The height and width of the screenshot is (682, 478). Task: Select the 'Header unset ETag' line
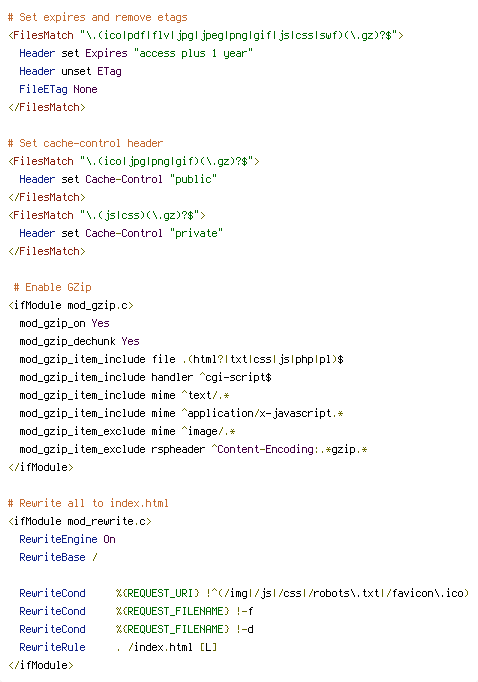[x=70, y=71]
